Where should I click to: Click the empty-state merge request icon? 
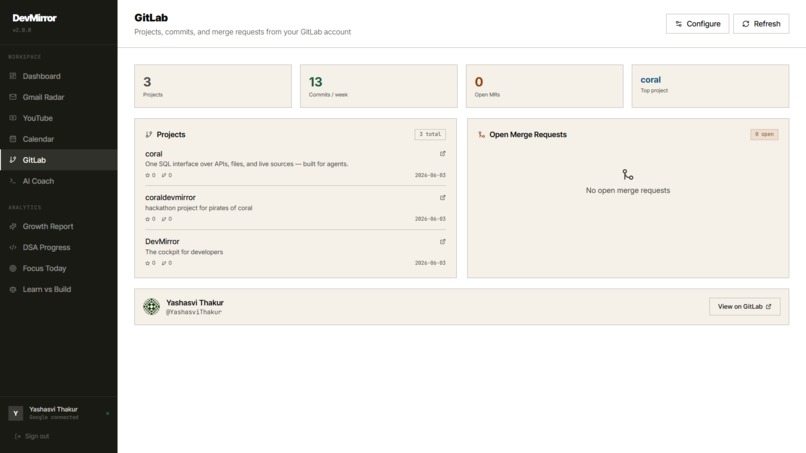(628, 175)
